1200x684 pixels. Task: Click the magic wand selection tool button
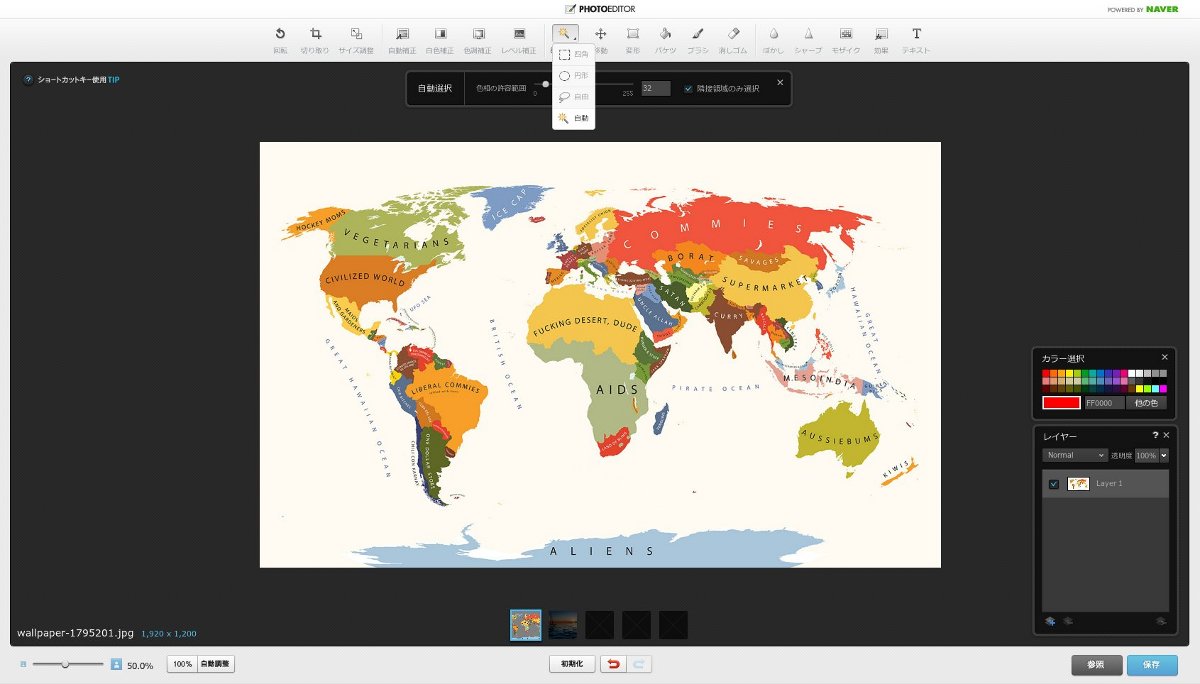pyautogui.click(x=565, y=34)
